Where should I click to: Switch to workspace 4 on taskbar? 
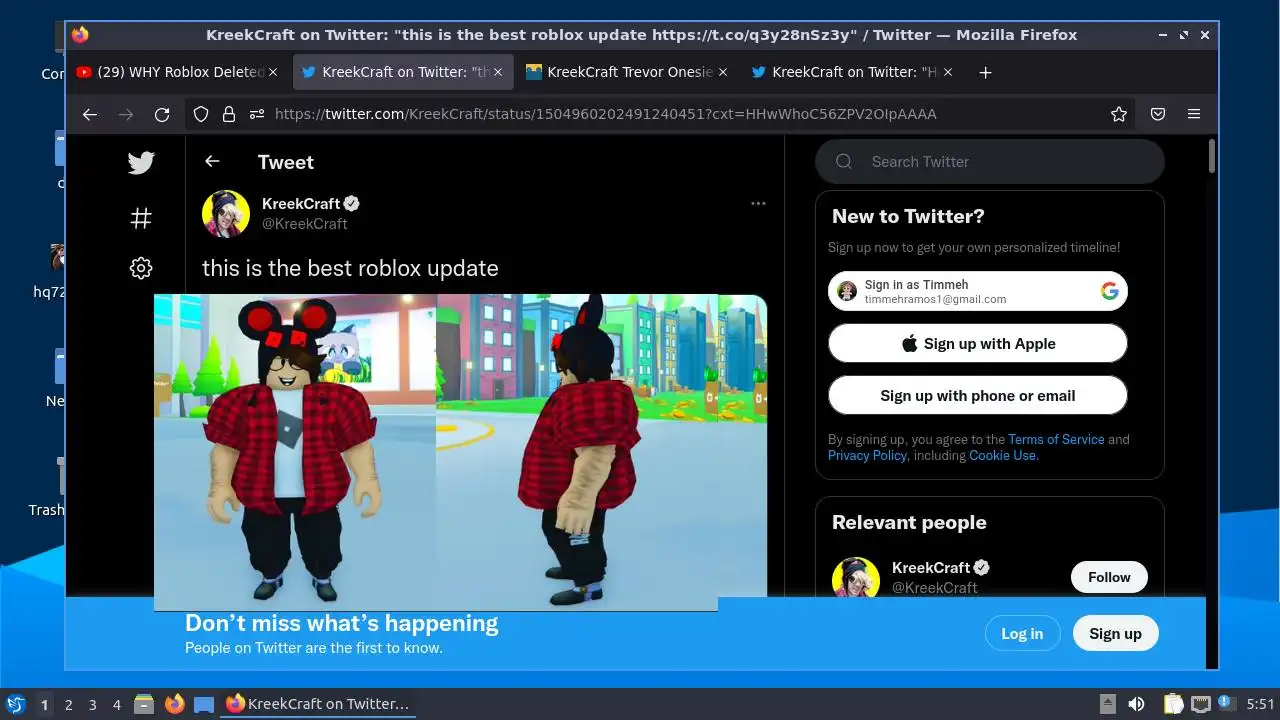coord(116,705)
